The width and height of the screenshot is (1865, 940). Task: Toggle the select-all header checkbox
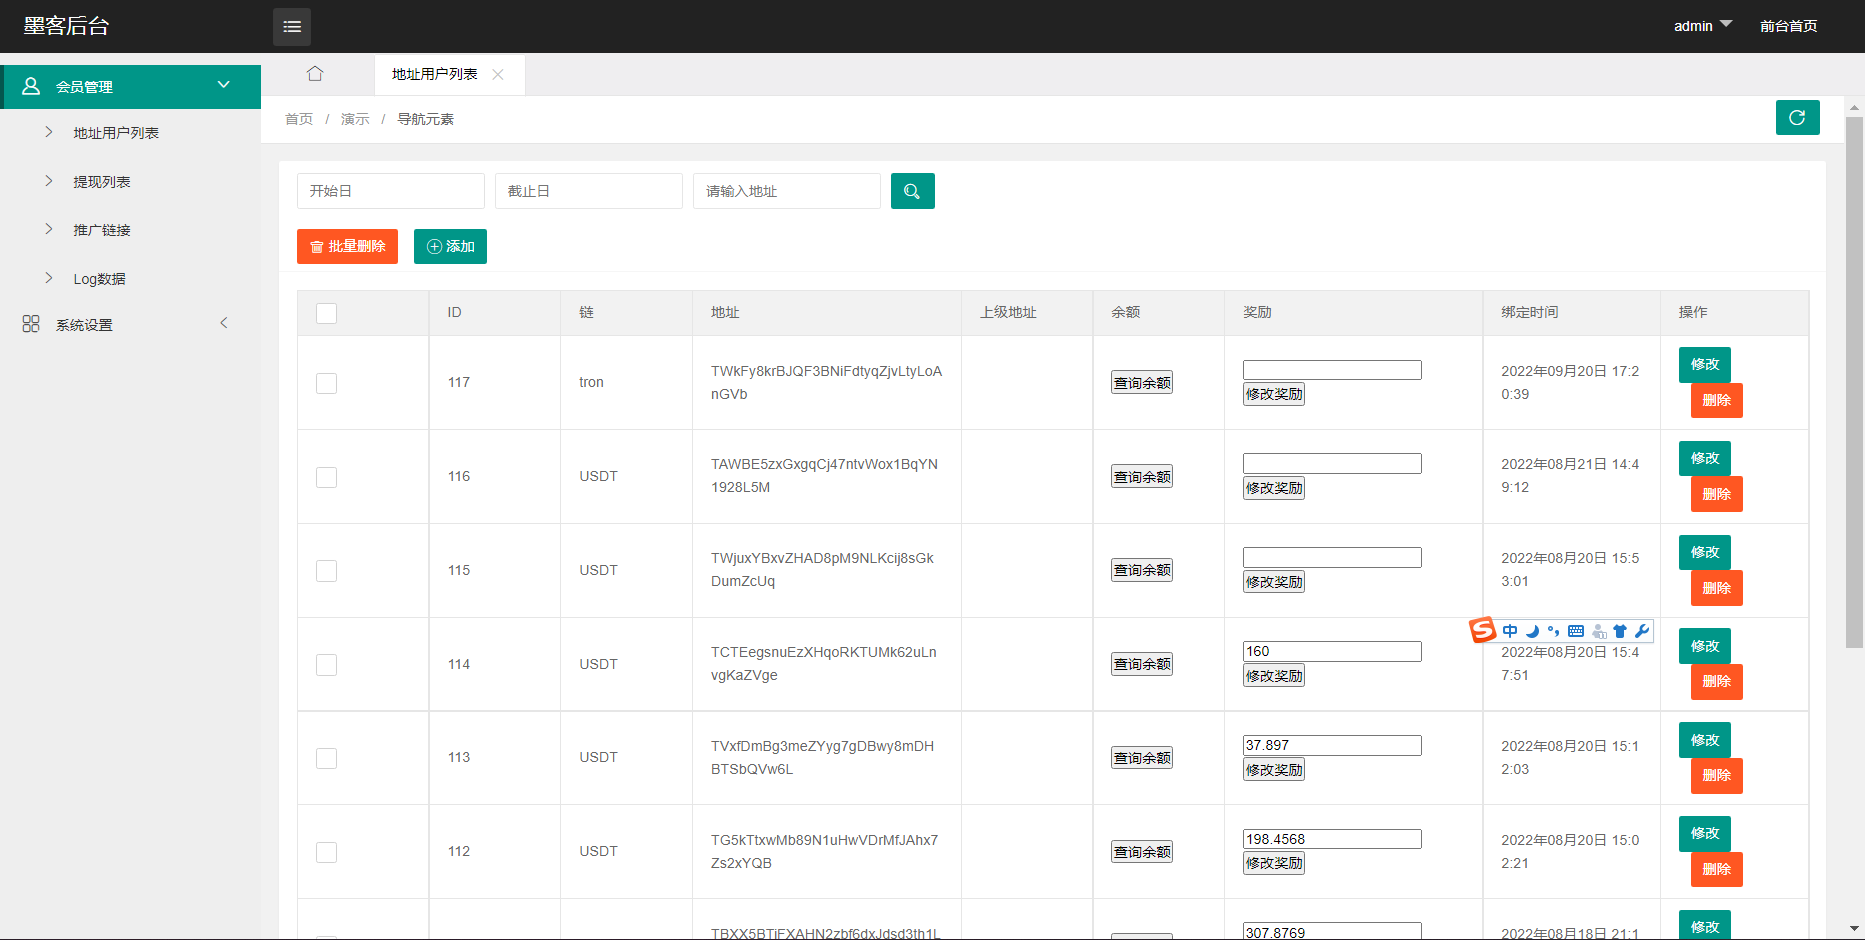pyautogui.click(x=326, y=313)
